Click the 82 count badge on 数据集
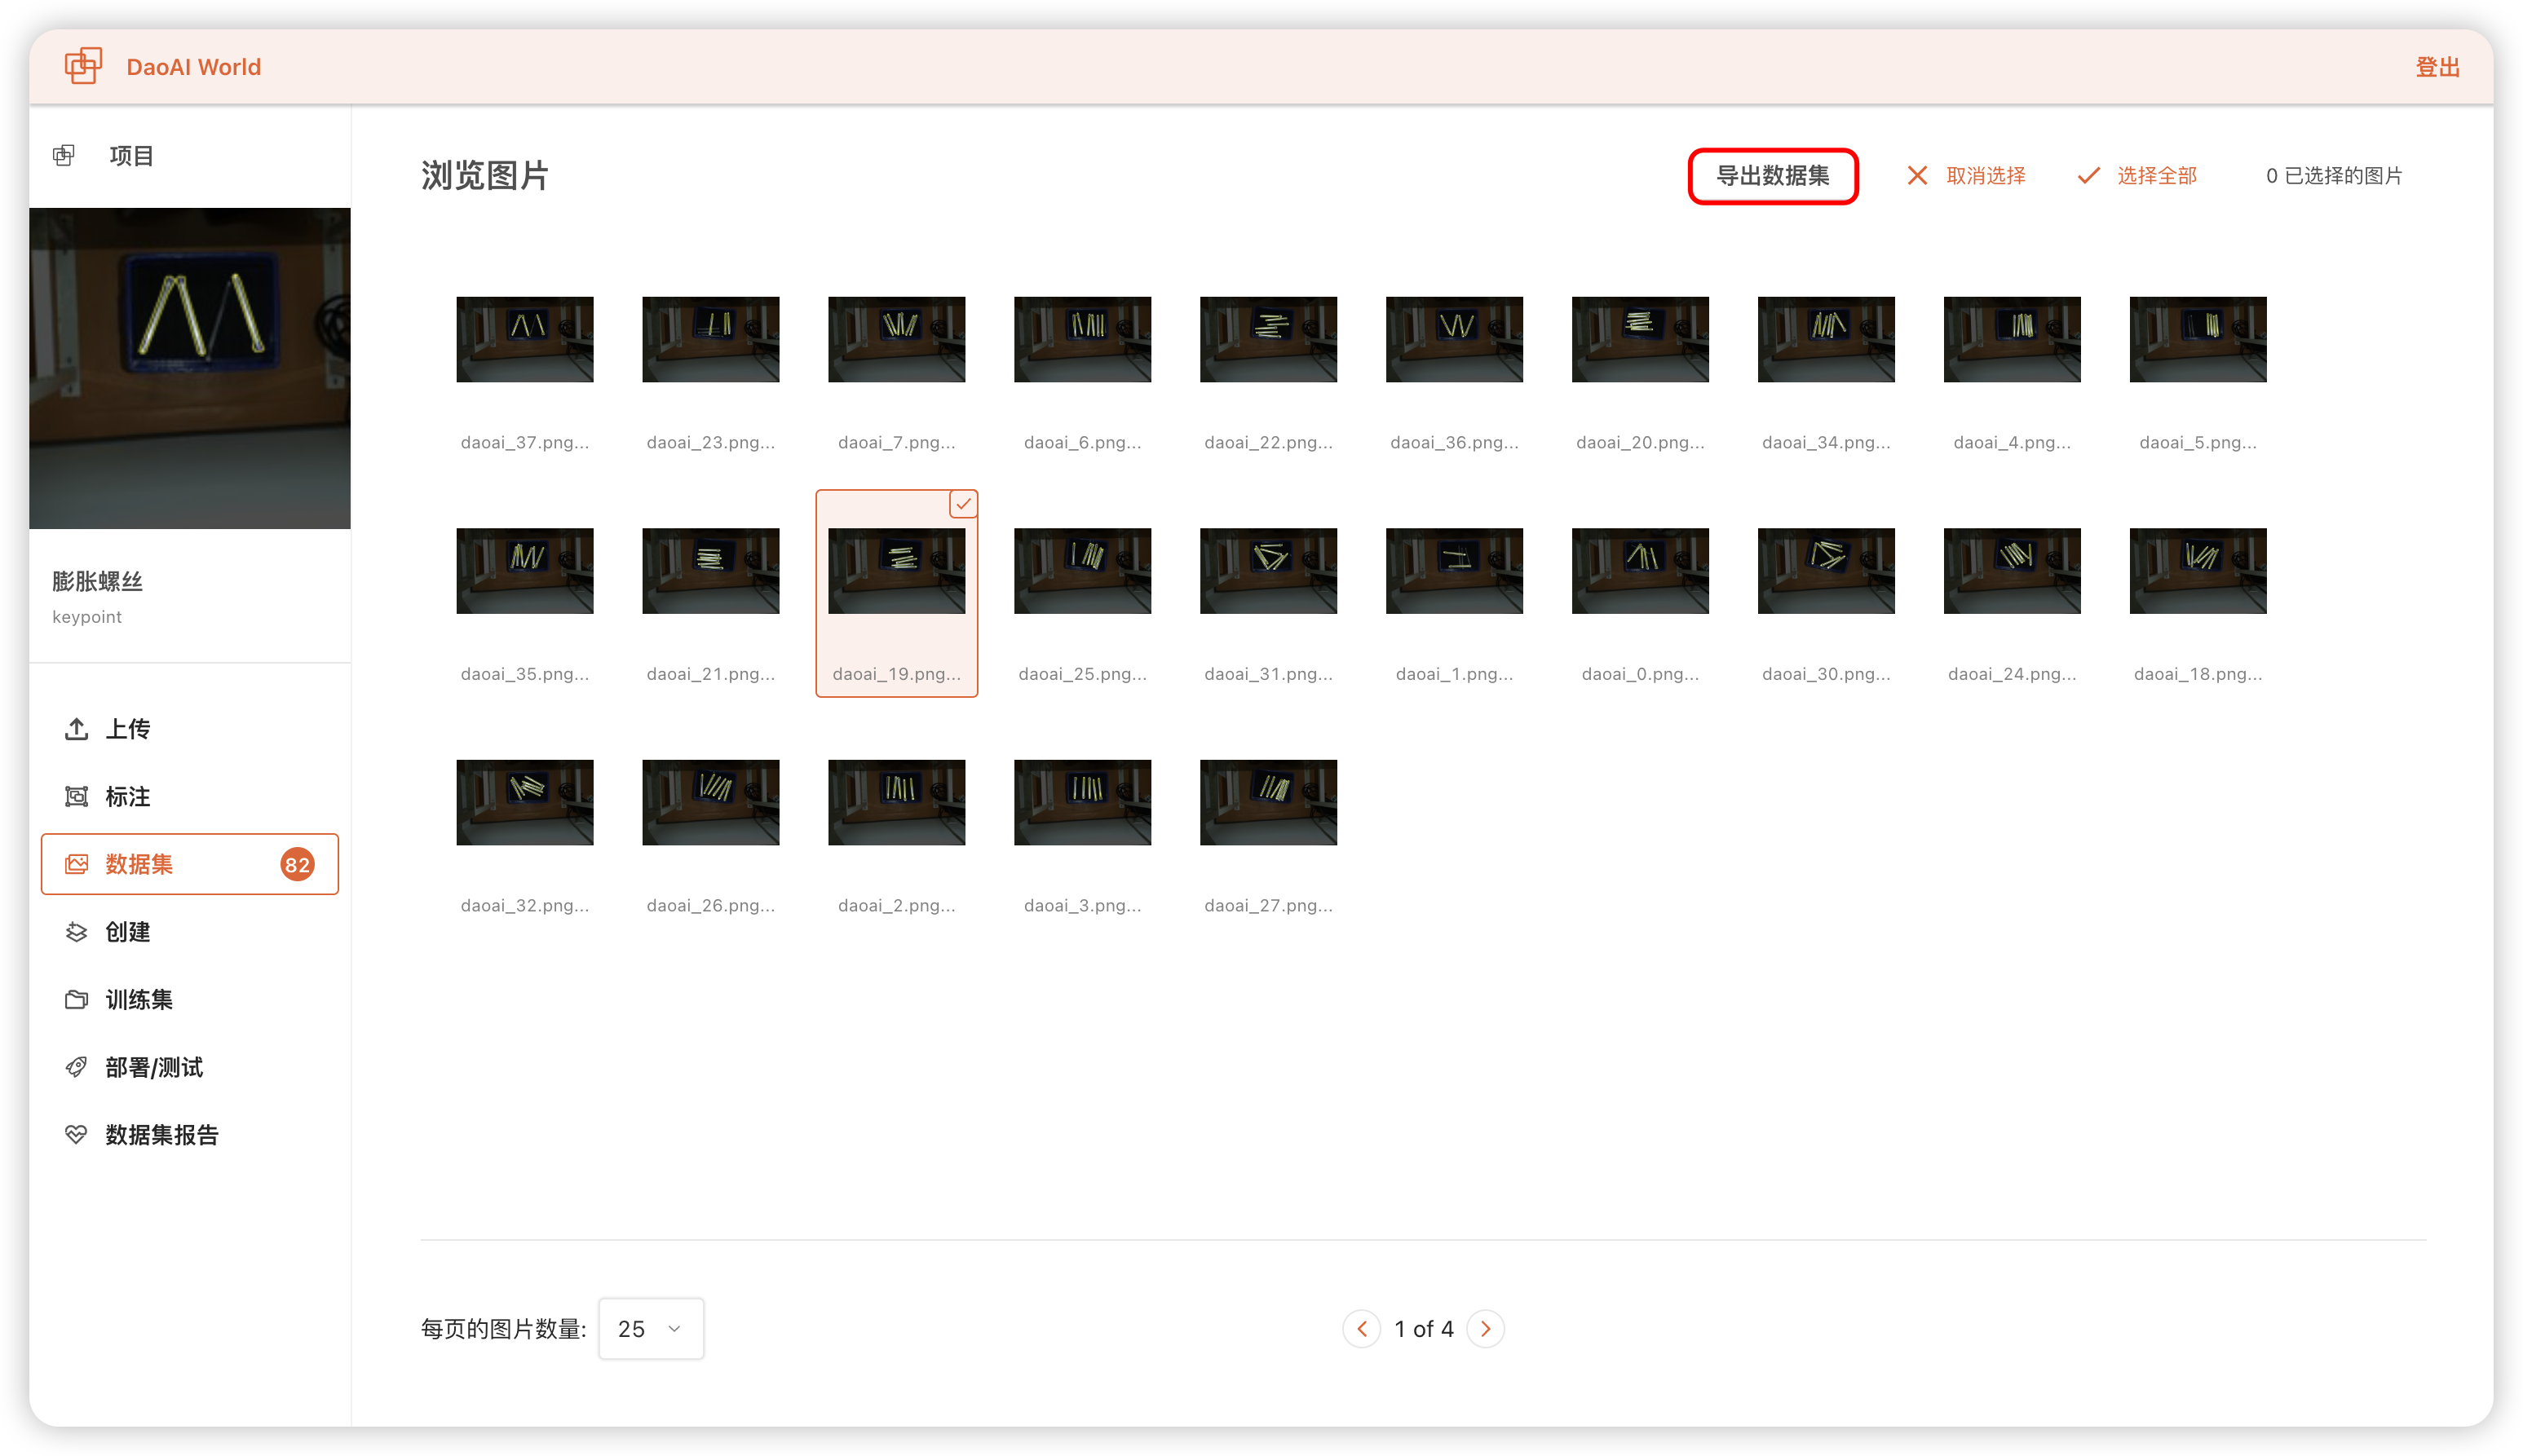 click(297, 864)
